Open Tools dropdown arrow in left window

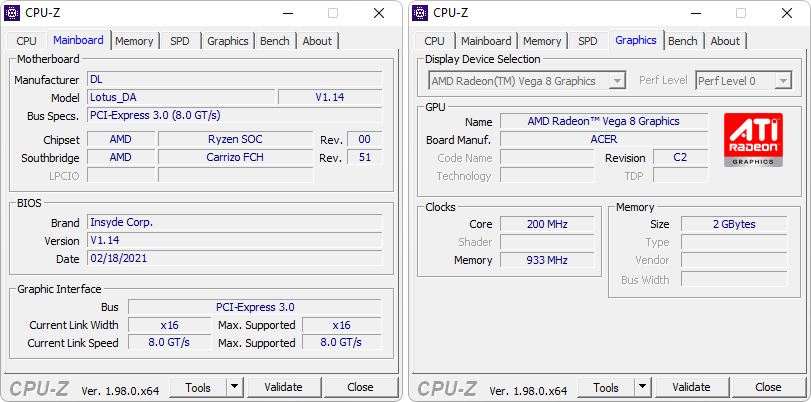pyautogui.click(x=234, y=386)
